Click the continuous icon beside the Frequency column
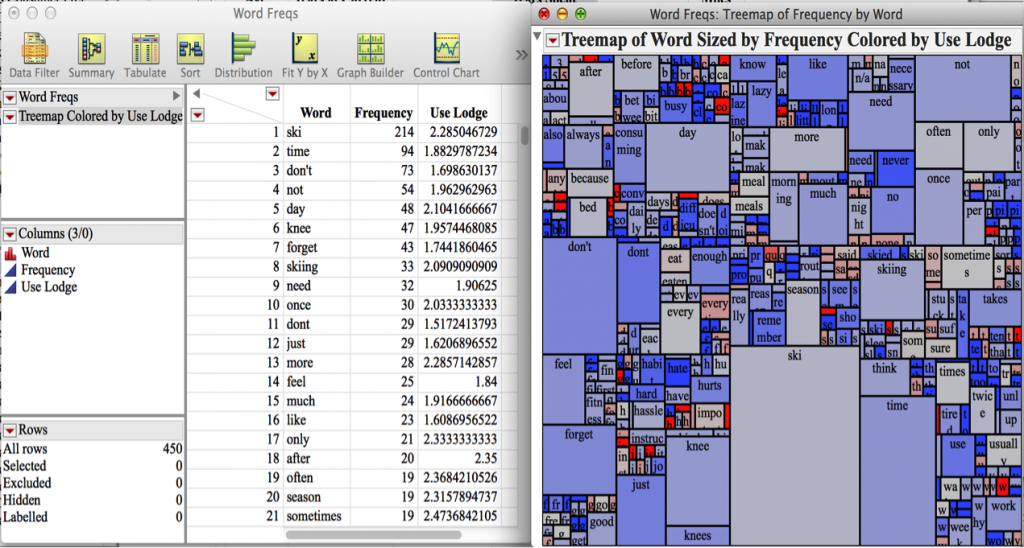 [x=10, y=270]
